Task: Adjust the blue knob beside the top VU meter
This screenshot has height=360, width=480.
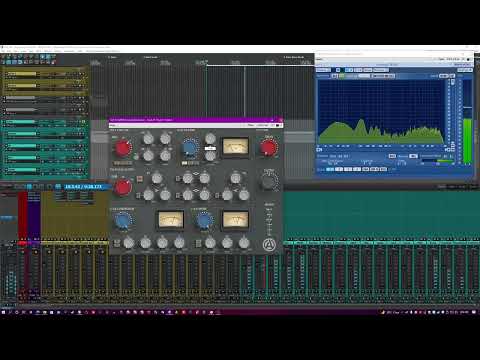Action: click(190, 148)
